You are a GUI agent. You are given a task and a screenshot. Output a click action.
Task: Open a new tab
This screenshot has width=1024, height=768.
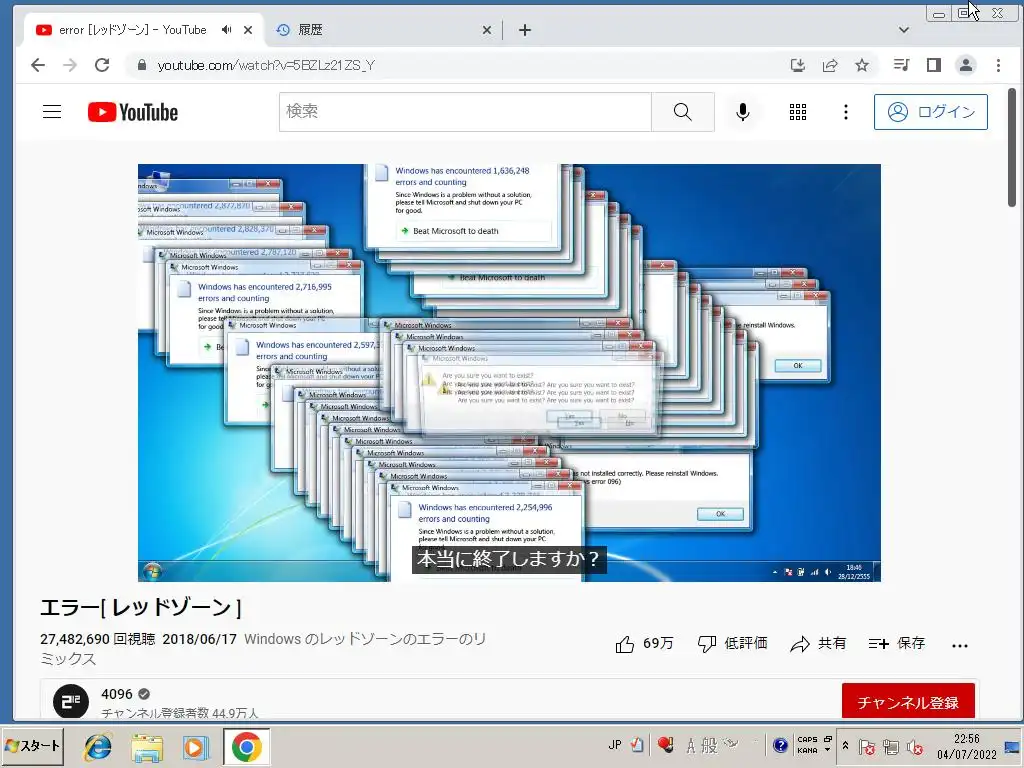tap(524, 30)
